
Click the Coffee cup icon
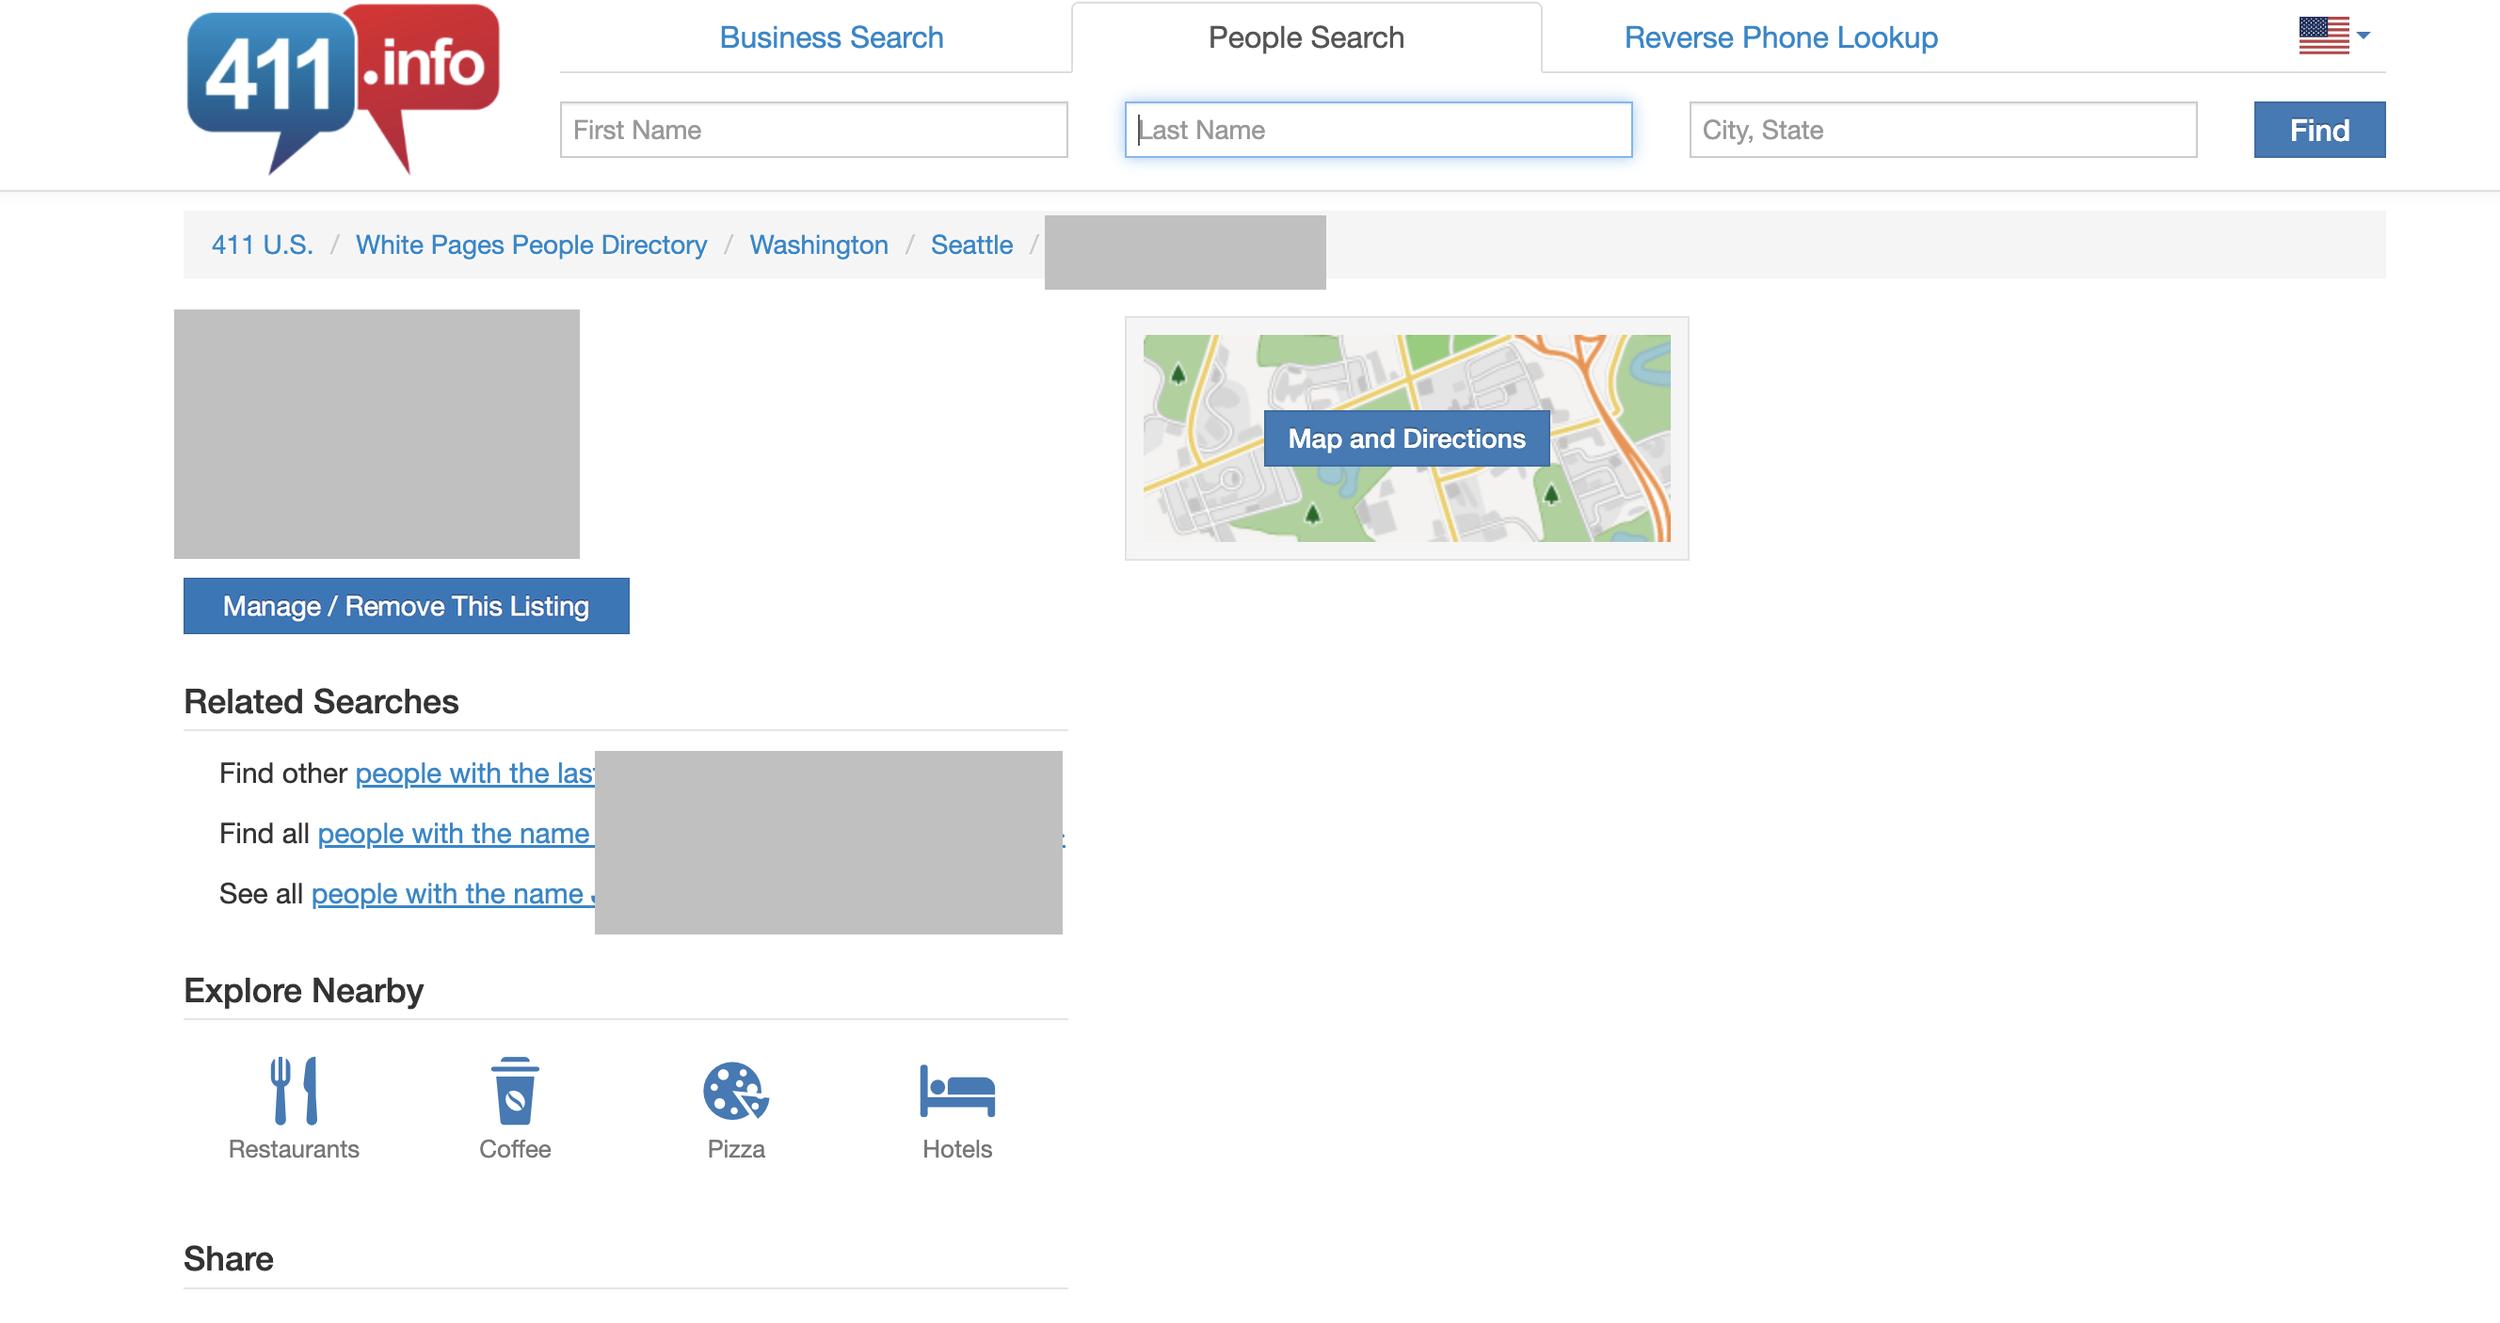click(x=514, y=1089)
